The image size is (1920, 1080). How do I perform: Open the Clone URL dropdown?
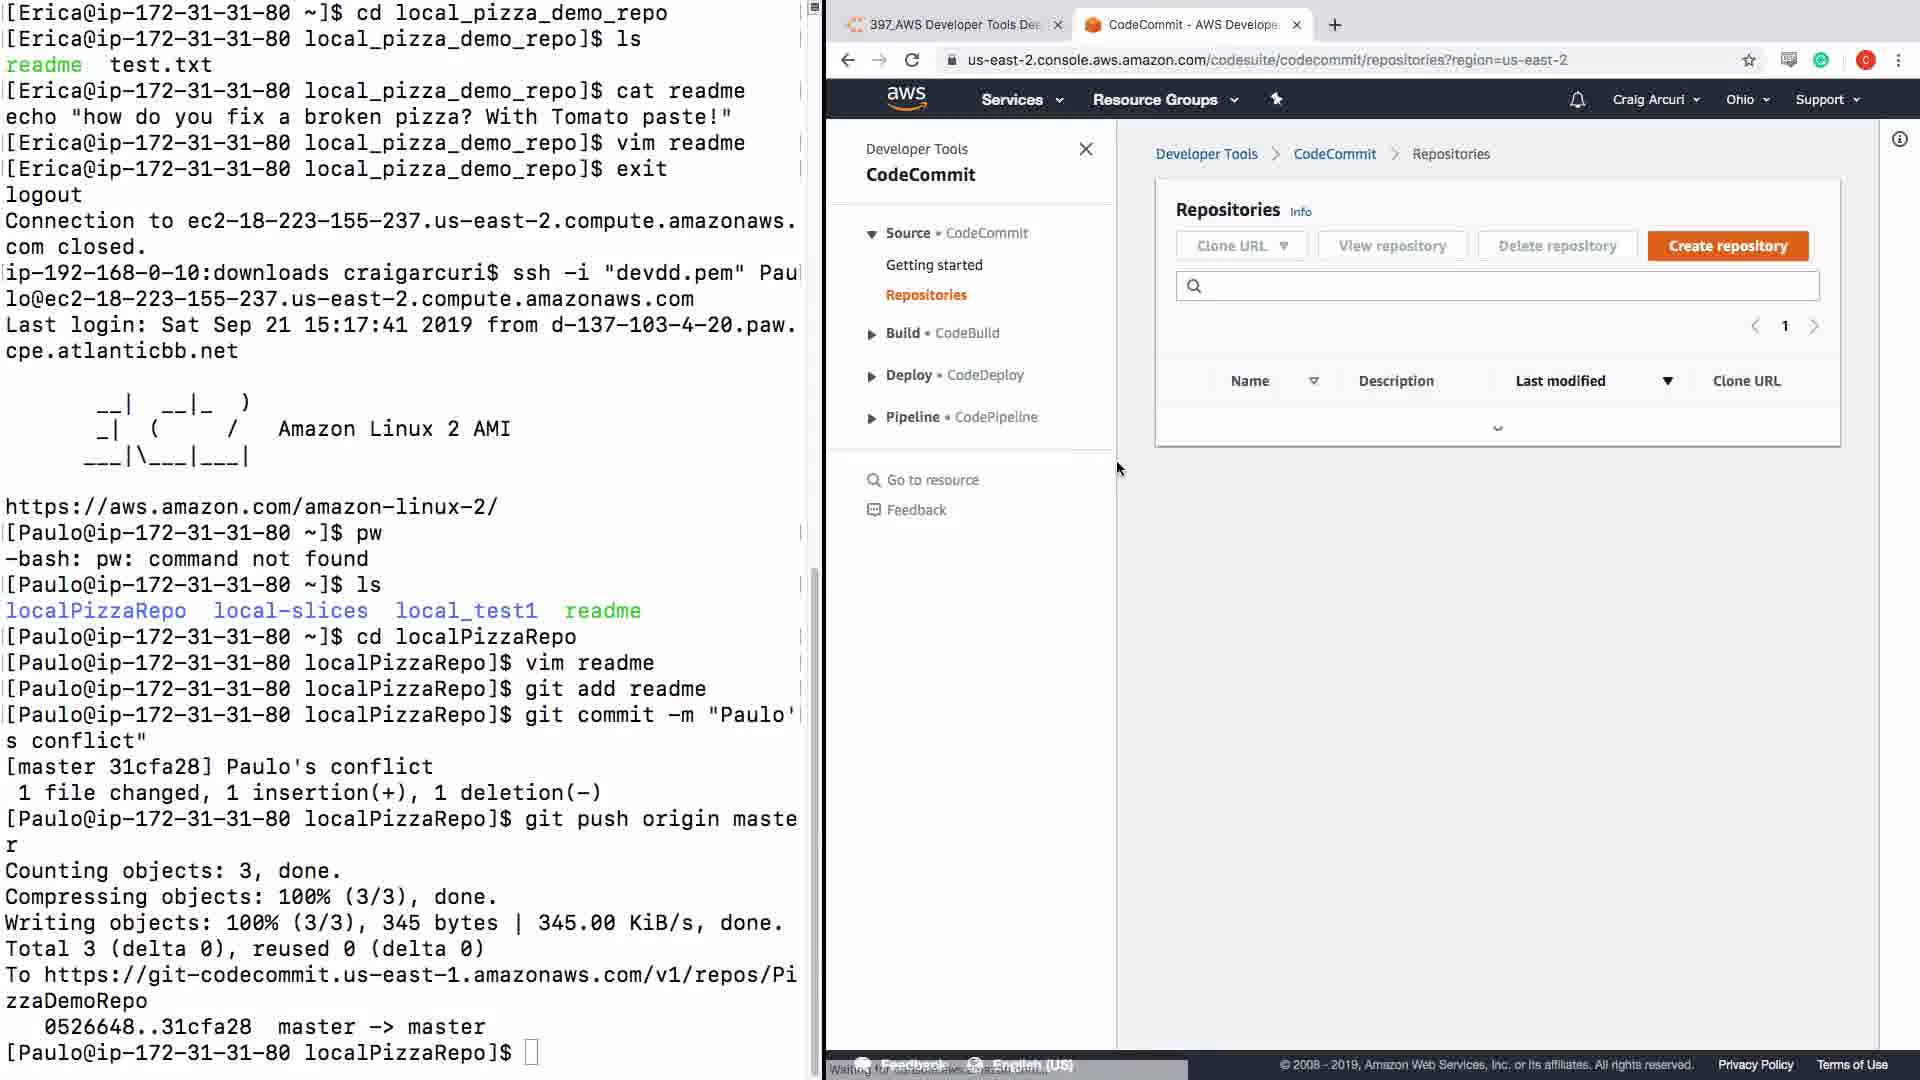[x=1241, y=246]
